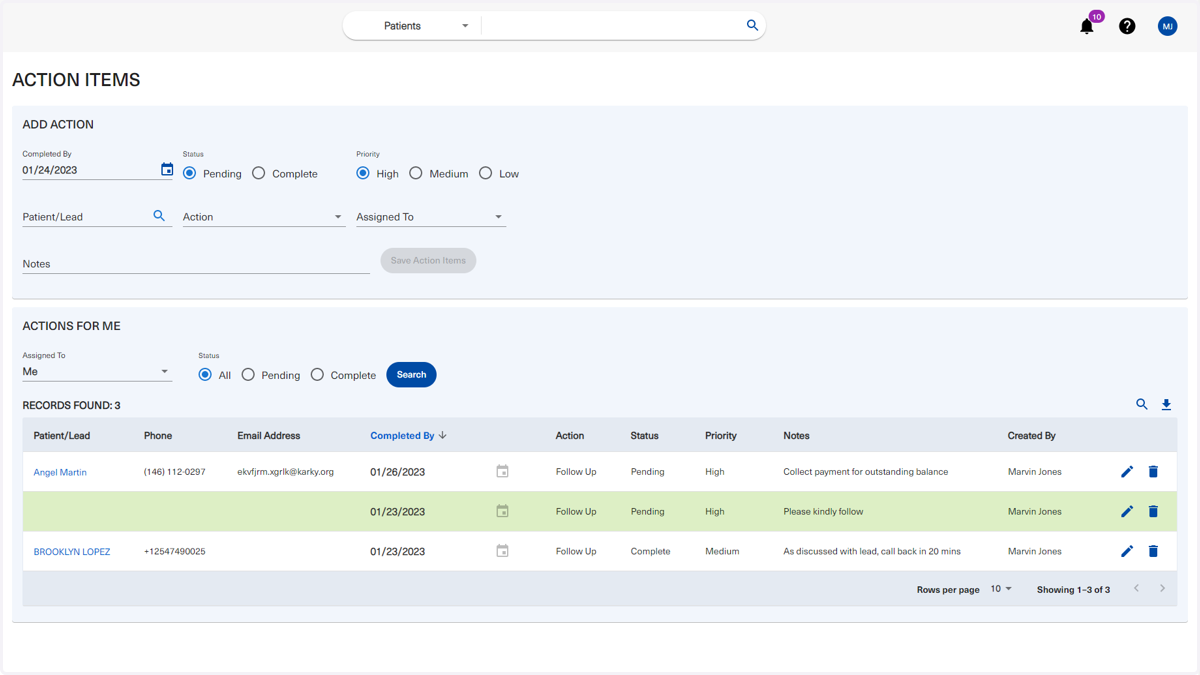Open calendar icon in BROOKLYN LOPEZ row
Image resolution: width=1200 pixels, height=675 pixels.
click(x=503, y=551)
